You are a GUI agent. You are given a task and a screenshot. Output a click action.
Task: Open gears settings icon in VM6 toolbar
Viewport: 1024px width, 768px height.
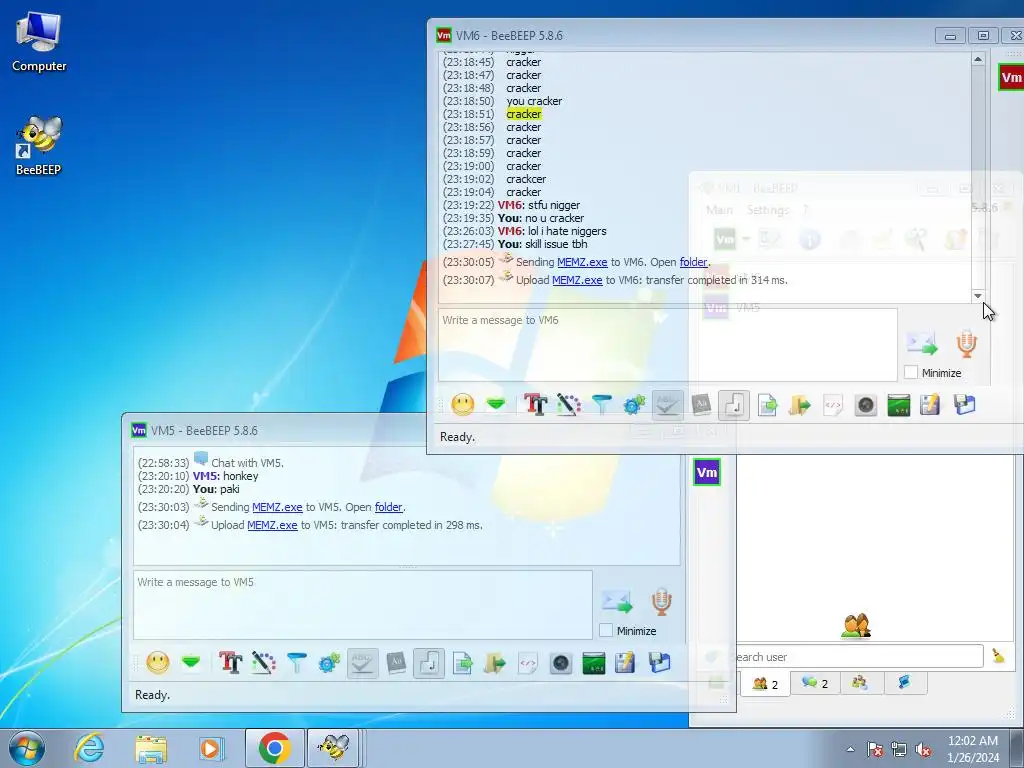634,405
